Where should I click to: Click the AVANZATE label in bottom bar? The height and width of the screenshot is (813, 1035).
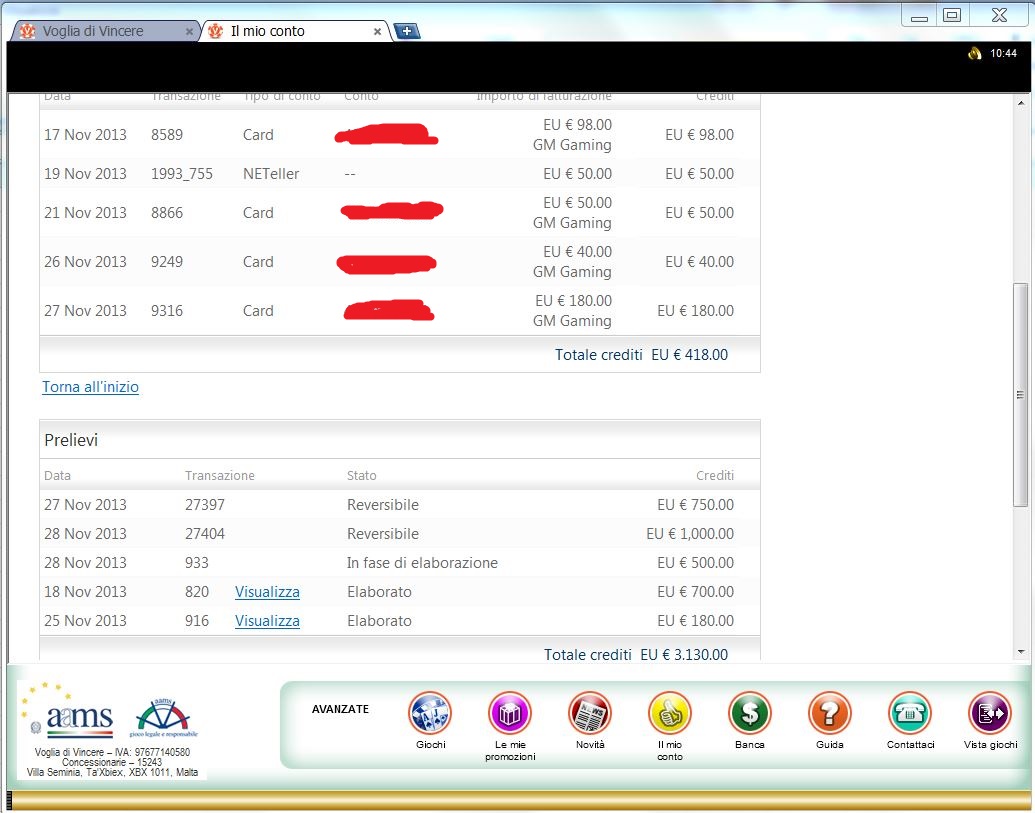pyautogui.click(x=340, y=709)
